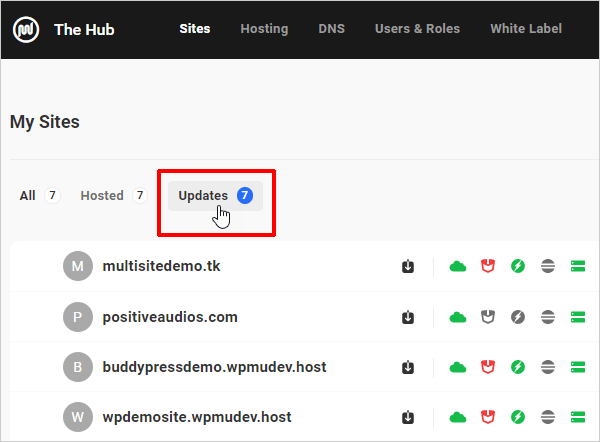Click red security shield for buddypressdemo.wpmudev.host
Viewport: 600px width, 442px height.
(488, 367)
